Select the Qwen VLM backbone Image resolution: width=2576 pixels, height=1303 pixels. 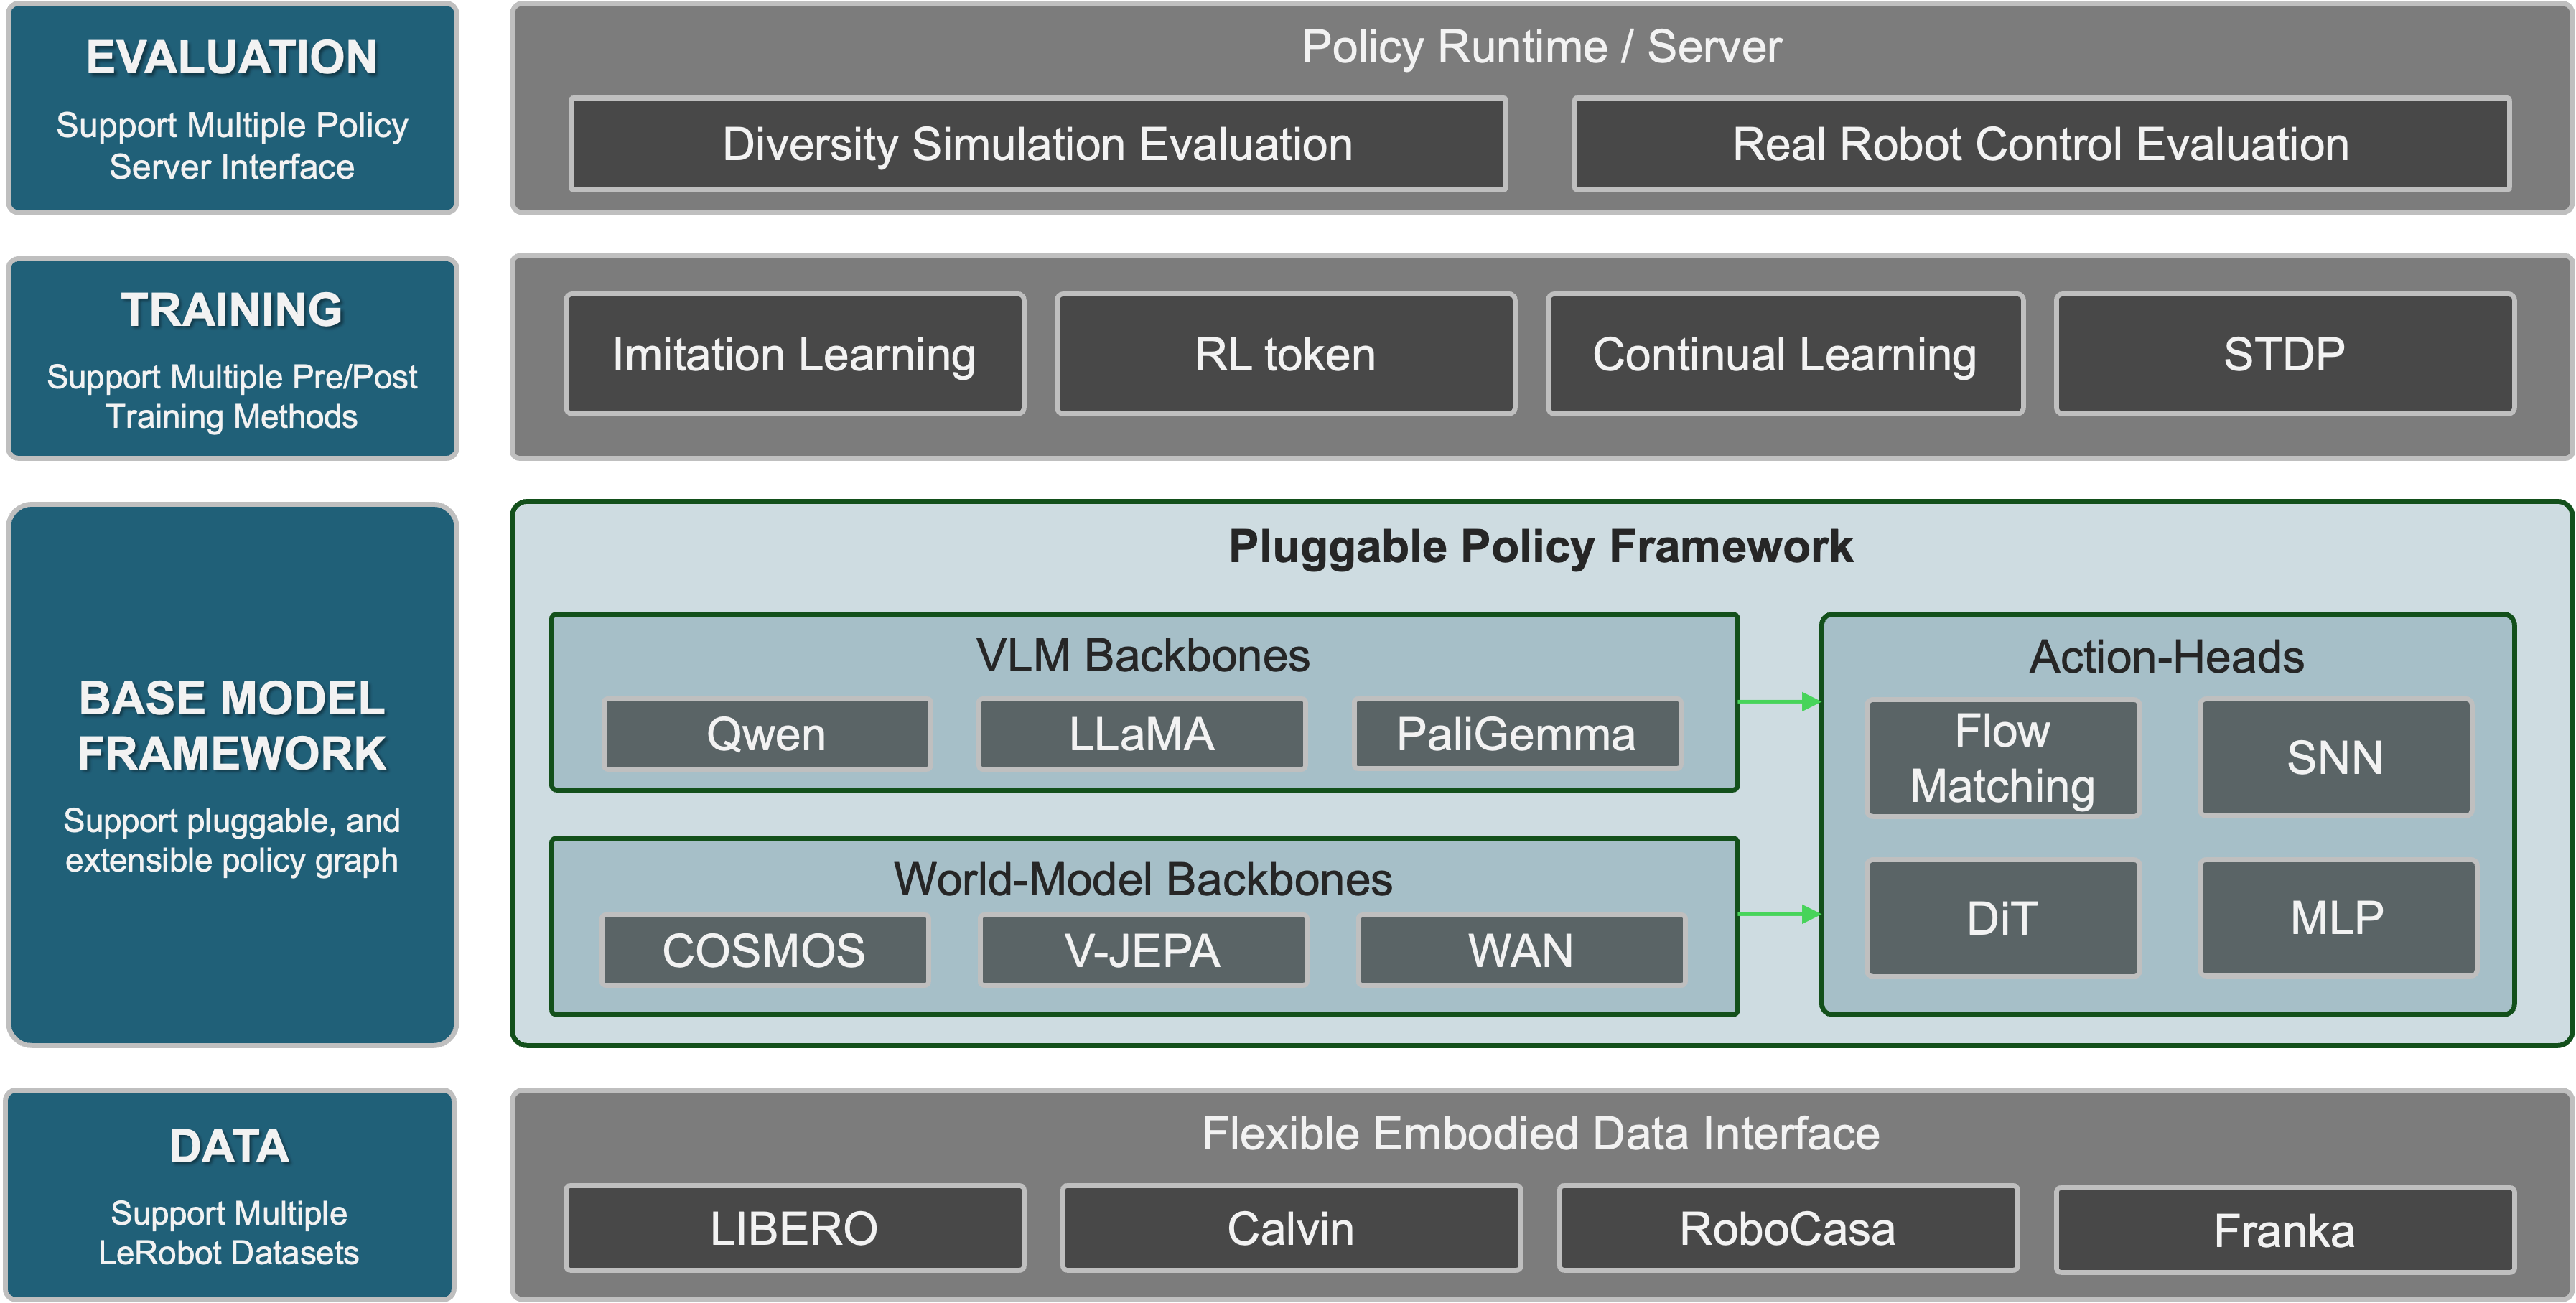tap(766, 733)
